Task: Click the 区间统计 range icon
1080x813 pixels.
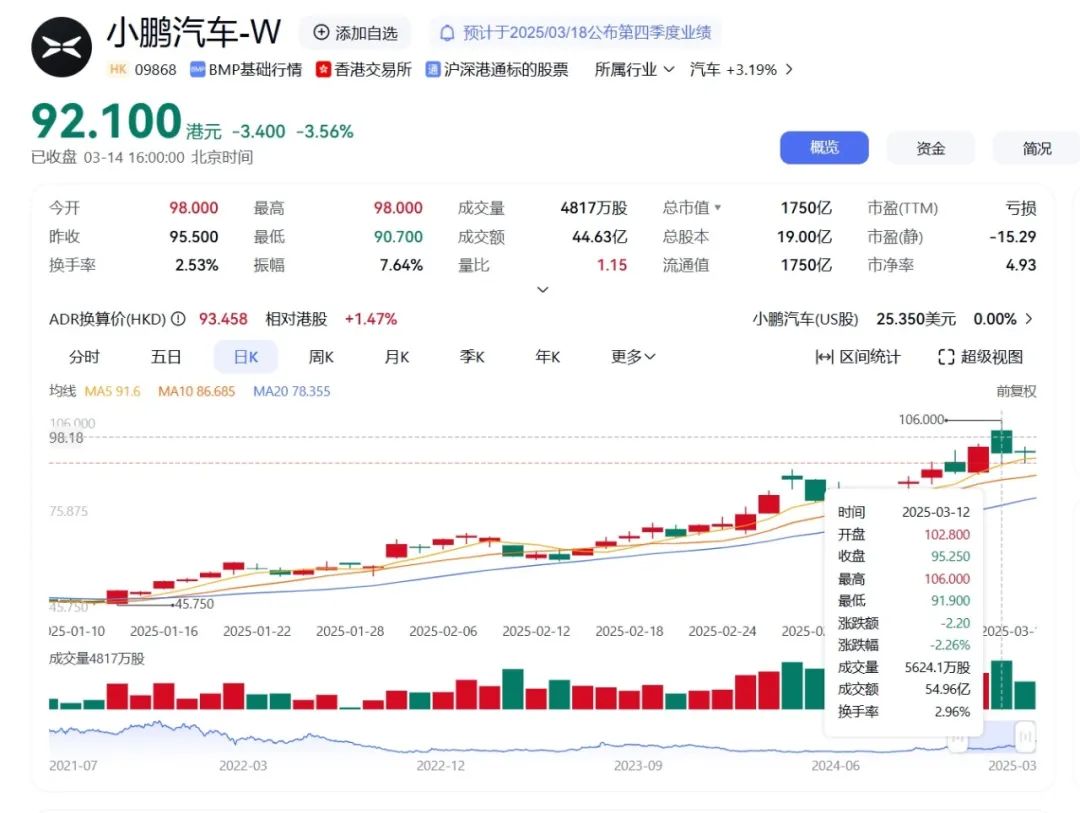Action: click(x=824, y=357)
